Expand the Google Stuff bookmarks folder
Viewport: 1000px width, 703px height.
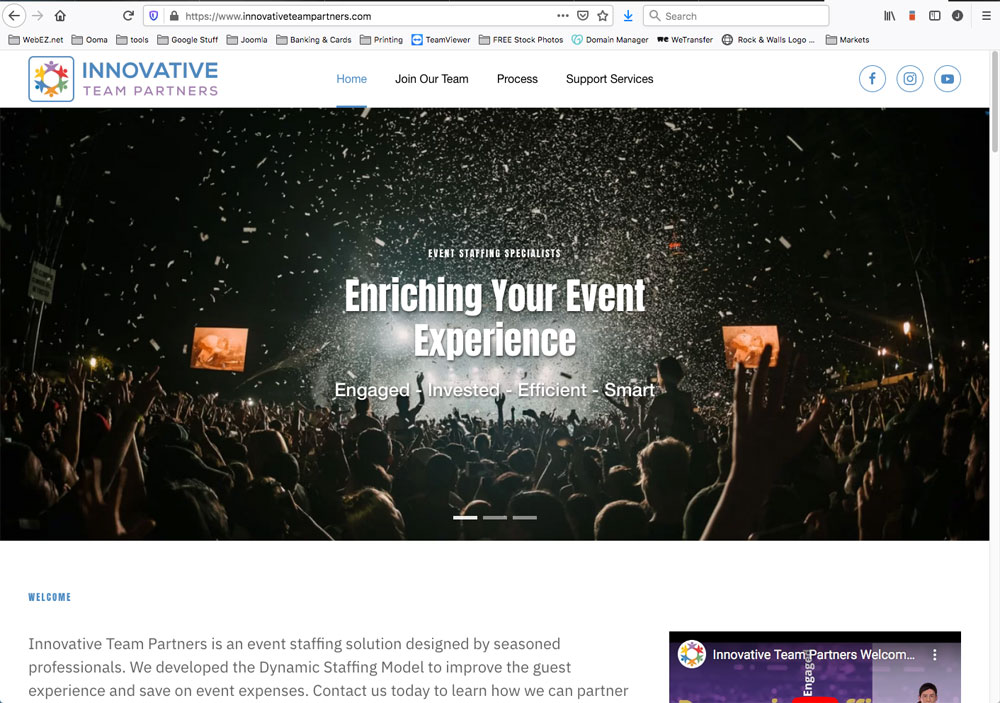[187, 40]
